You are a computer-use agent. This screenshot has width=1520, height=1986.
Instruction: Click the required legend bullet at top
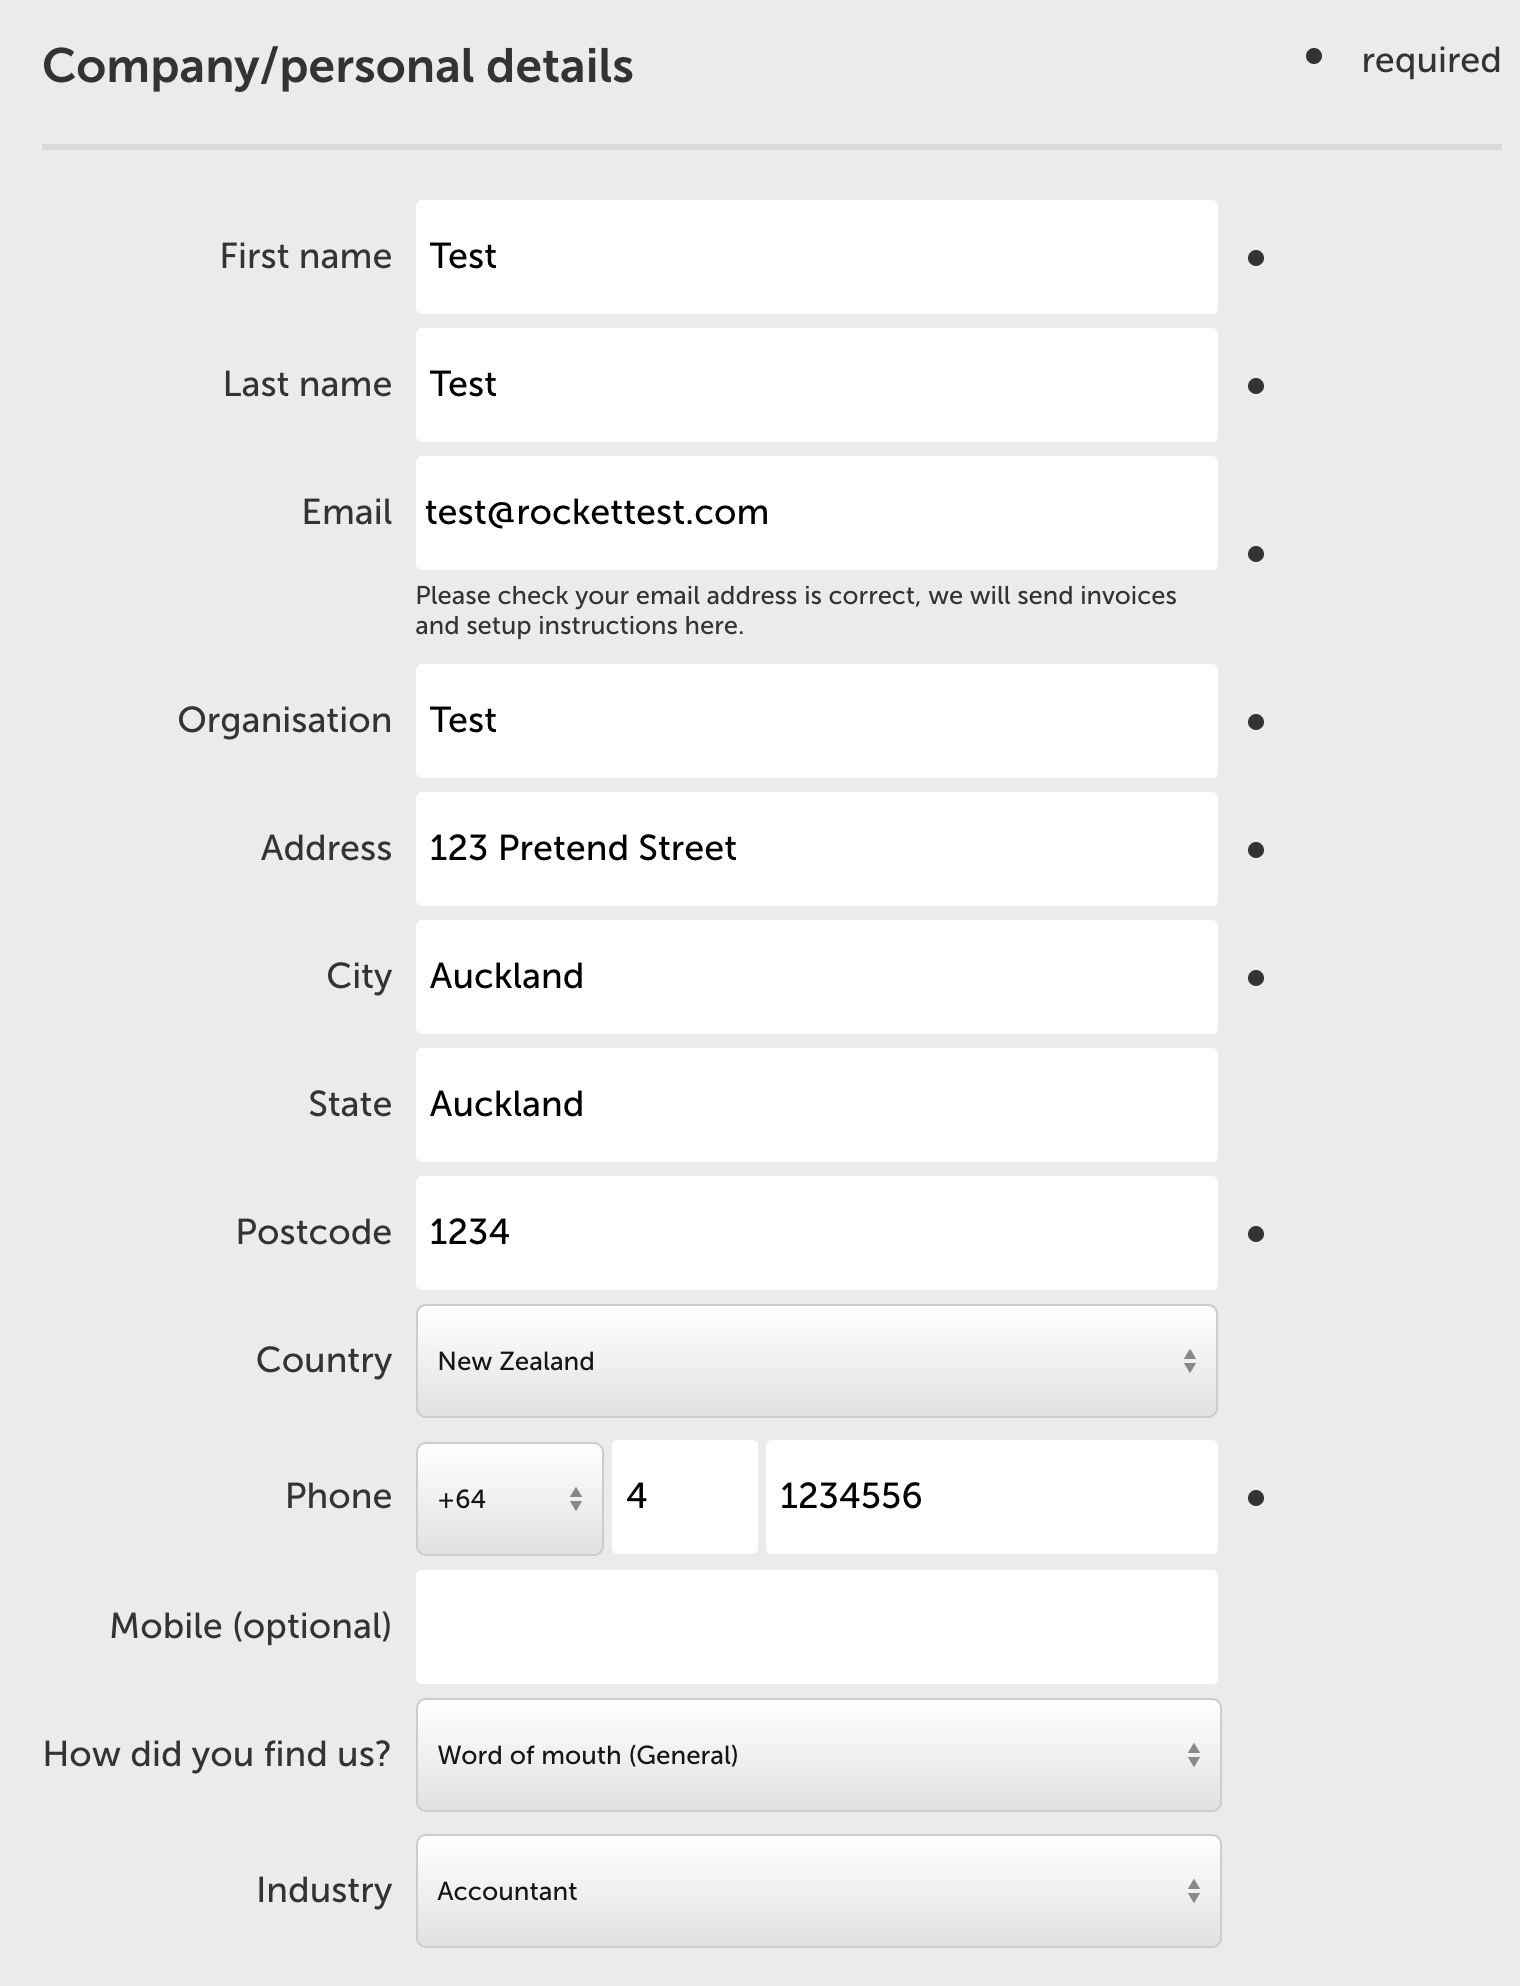[1314, 57]
